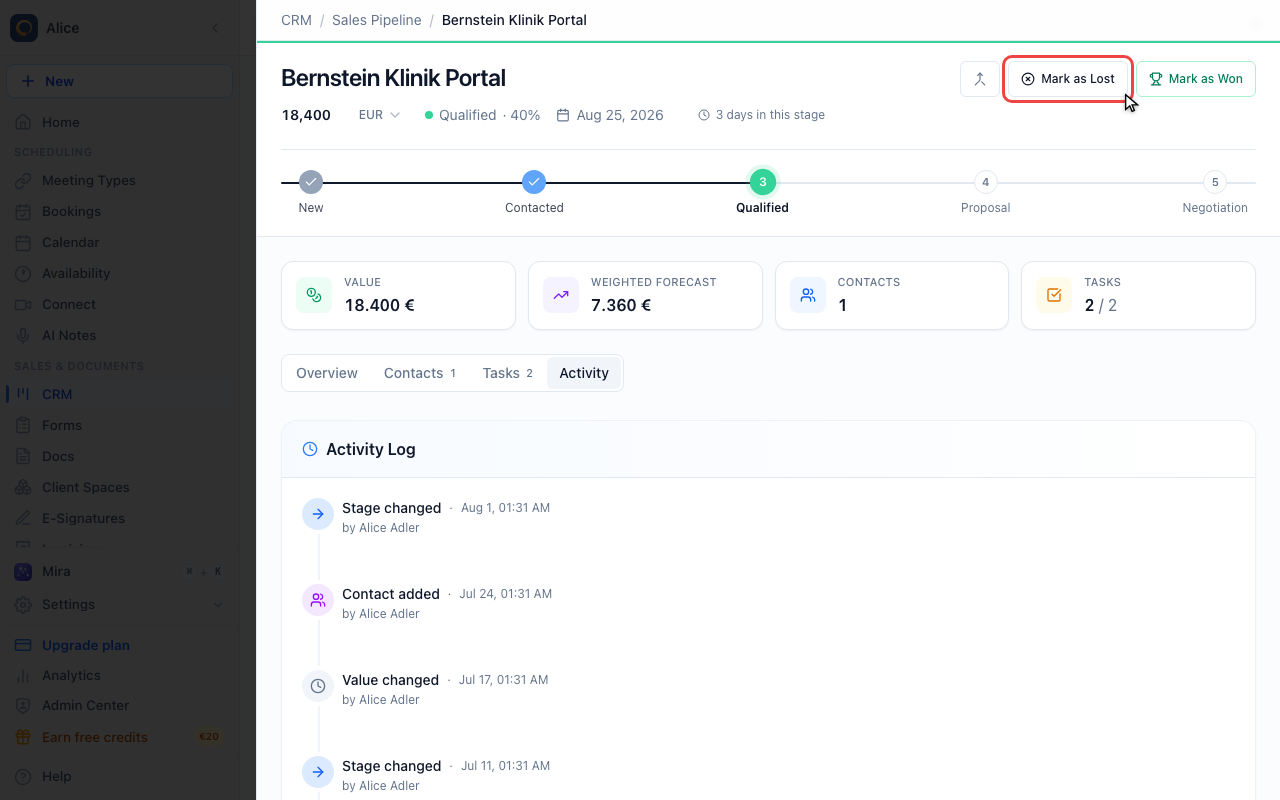Click the Availability clock icon
The image size is (1280, 800).
[x=23, y=273]
